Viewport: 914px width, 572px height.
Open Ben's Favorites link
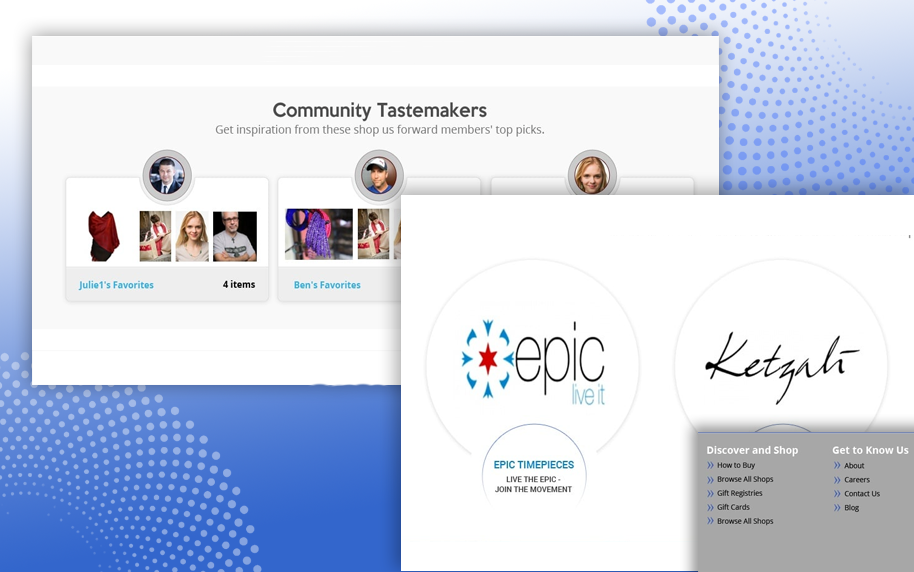(x=327, y=285)
